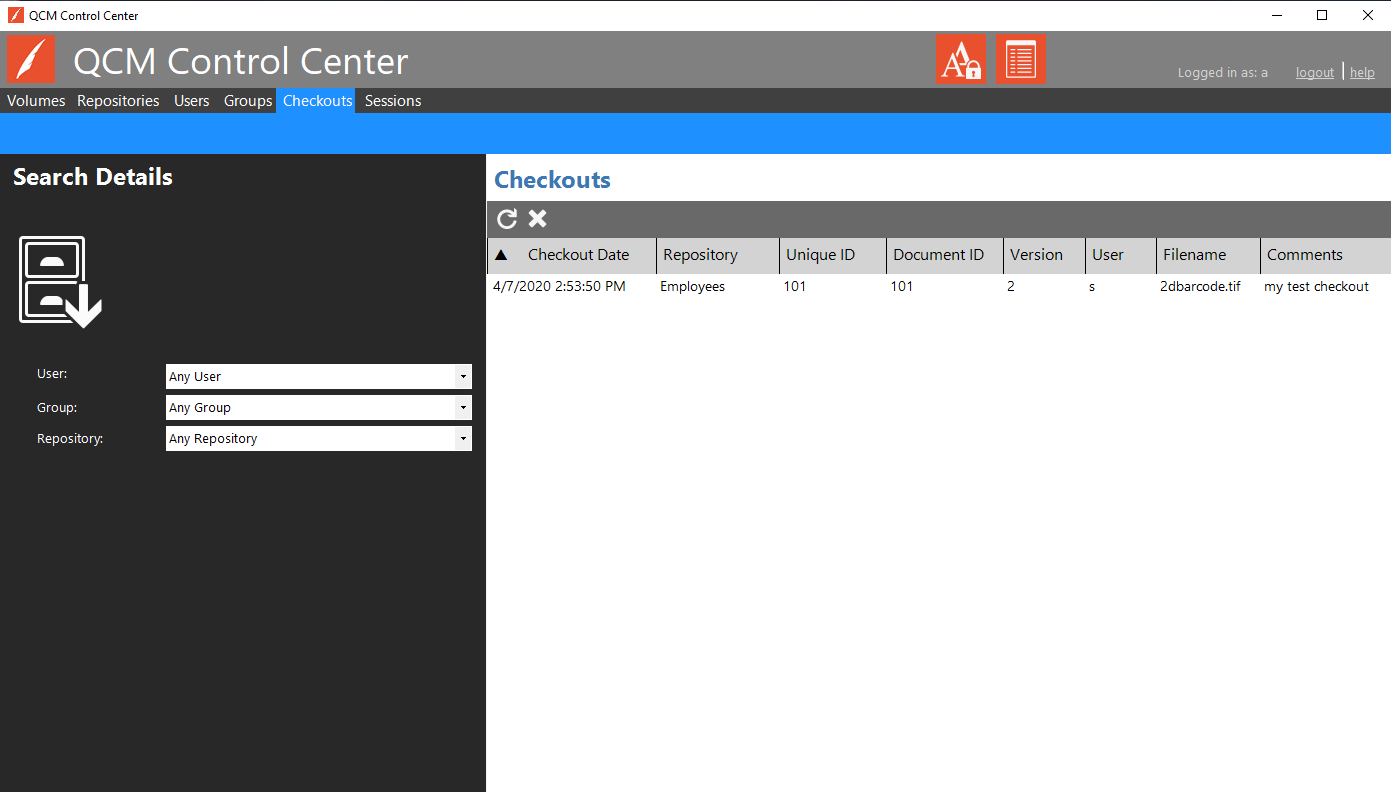The width and height of the screenshot is (1391, 792).
Task: Expand the User dropdown
Action: coord(462,377)
